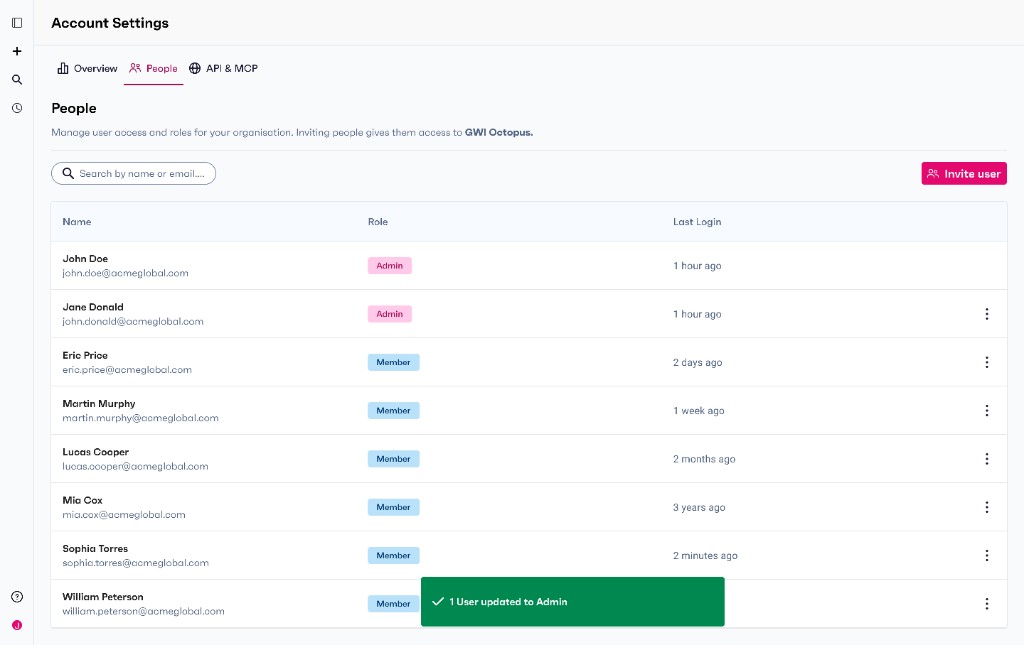The image size is (1024, 645).
Task: Click email lucas.cooper@acmeglobal.com
Action: [135, 467]
